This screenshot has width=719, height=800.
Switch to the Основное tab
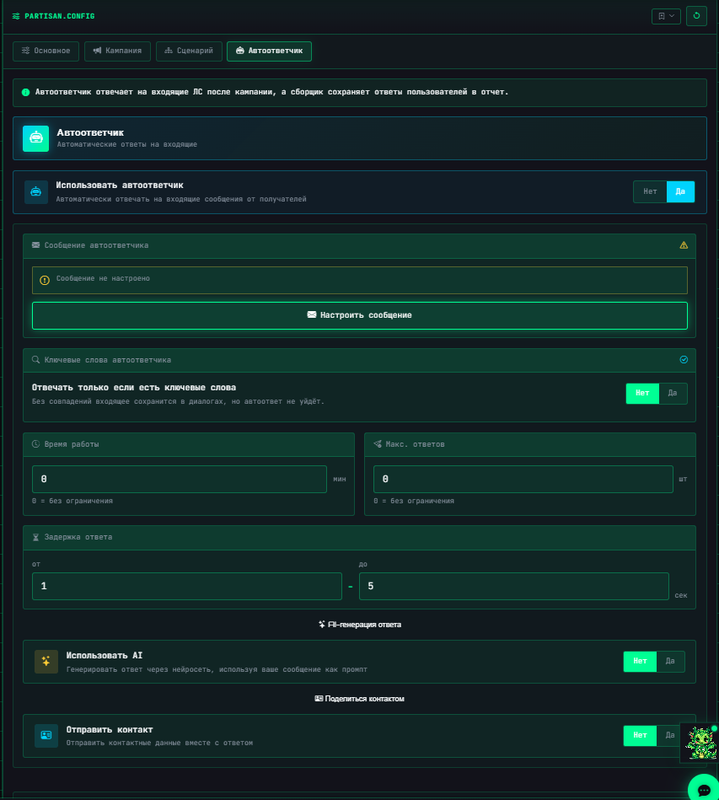pyautogui.click(x=46, y=51)
